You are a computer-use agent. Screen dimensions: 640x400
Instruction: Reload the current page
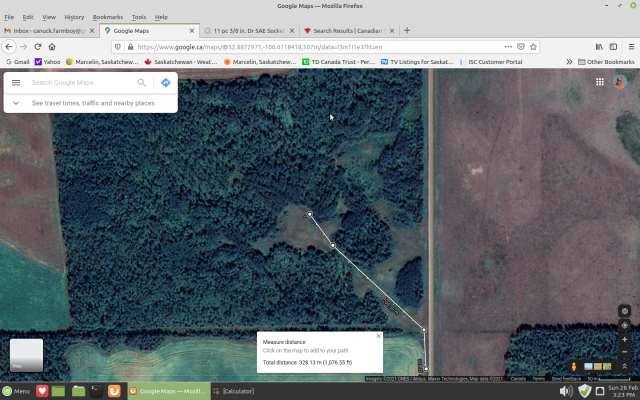tap(38, 46)
